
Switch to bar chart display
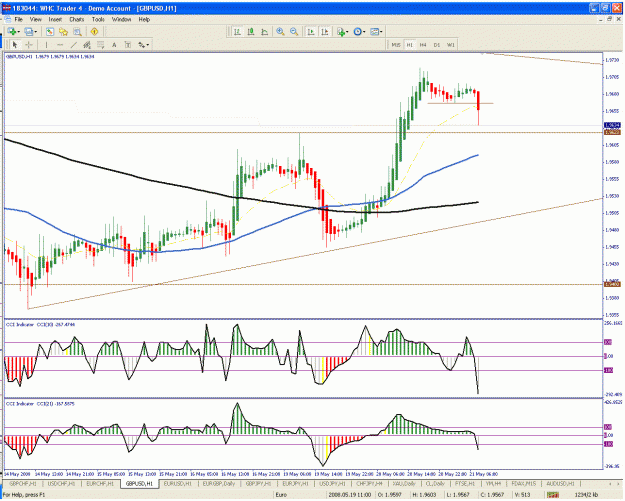237,32
